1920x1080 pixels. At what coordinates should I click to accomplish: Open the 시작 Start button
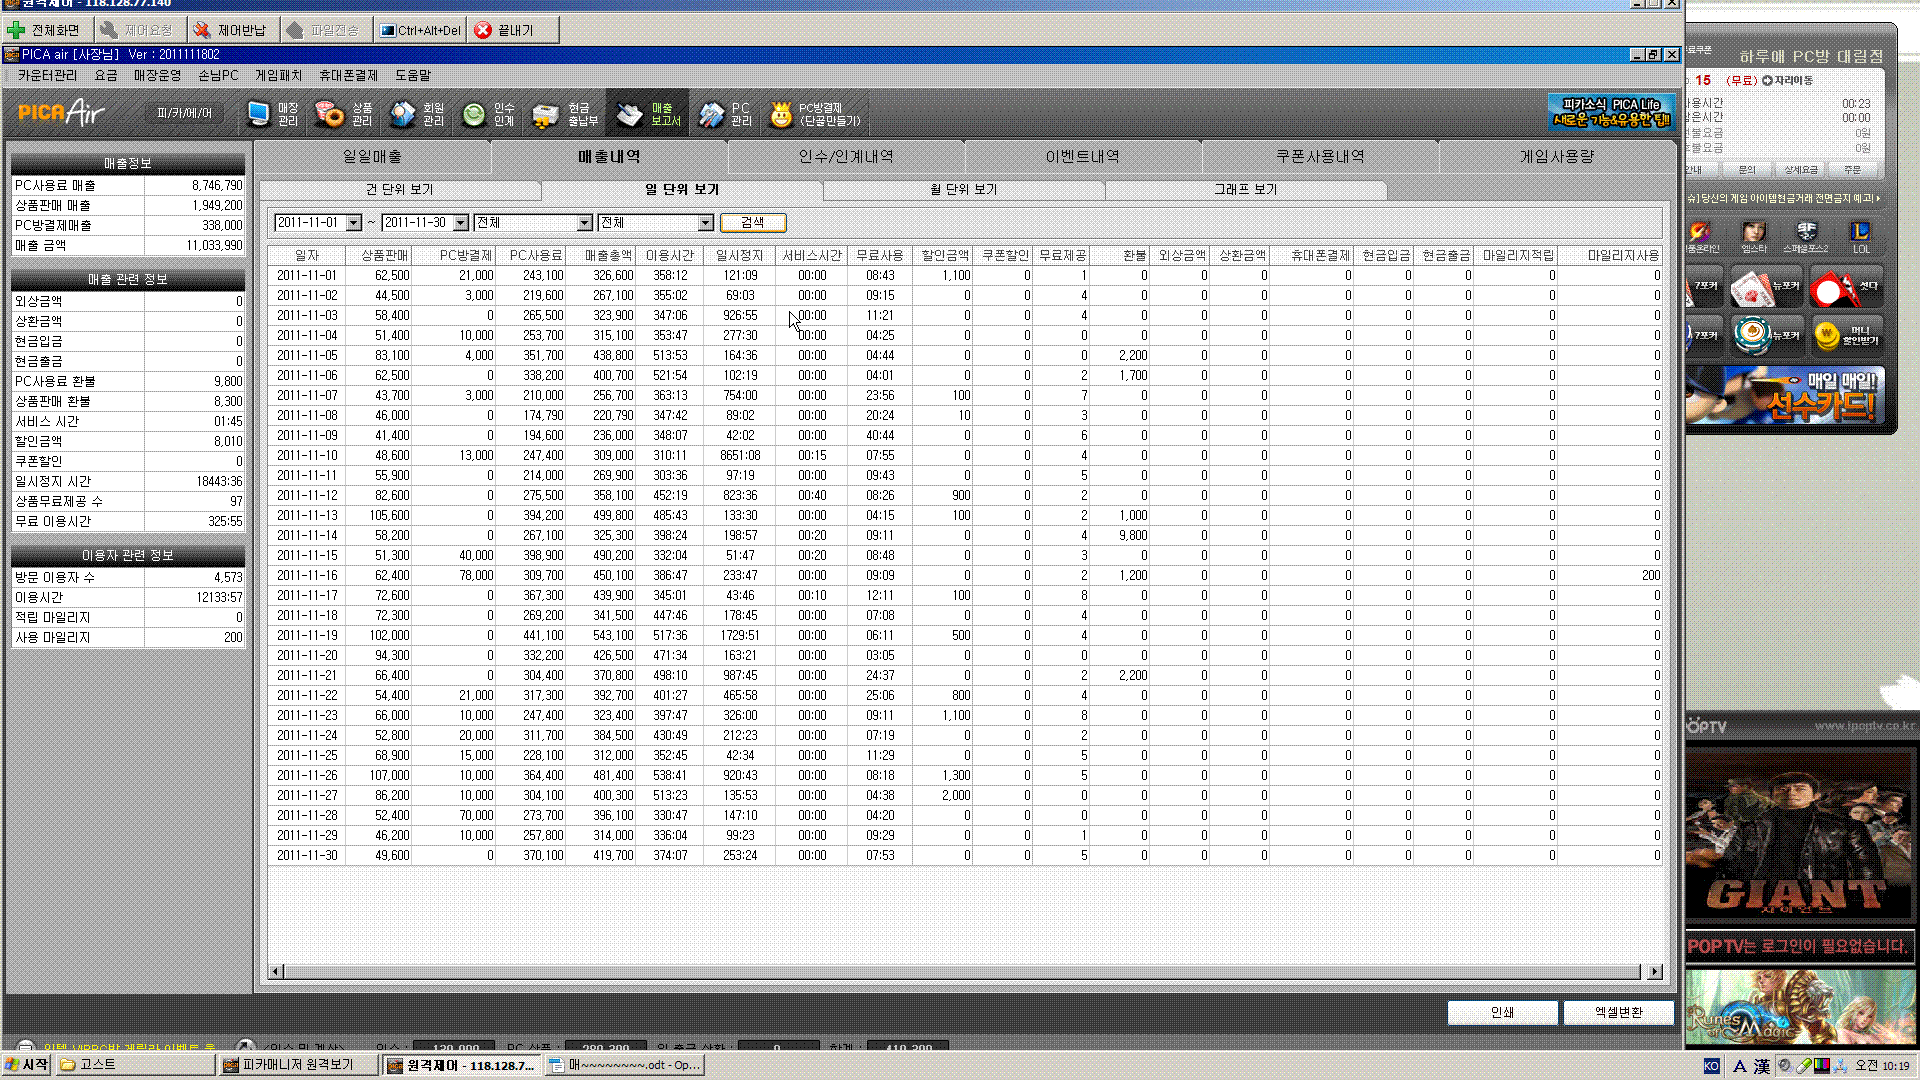(26, 1065)
